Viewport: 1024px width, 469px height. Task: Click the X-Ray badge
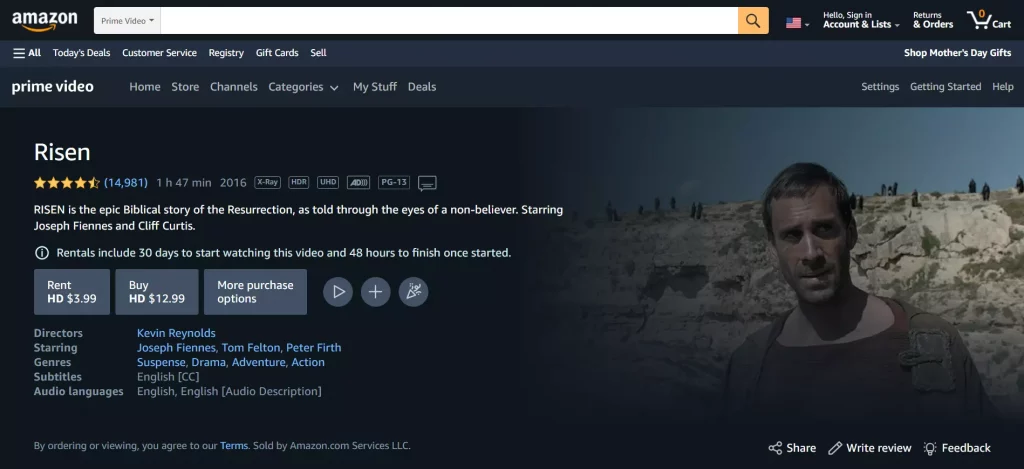267,182
